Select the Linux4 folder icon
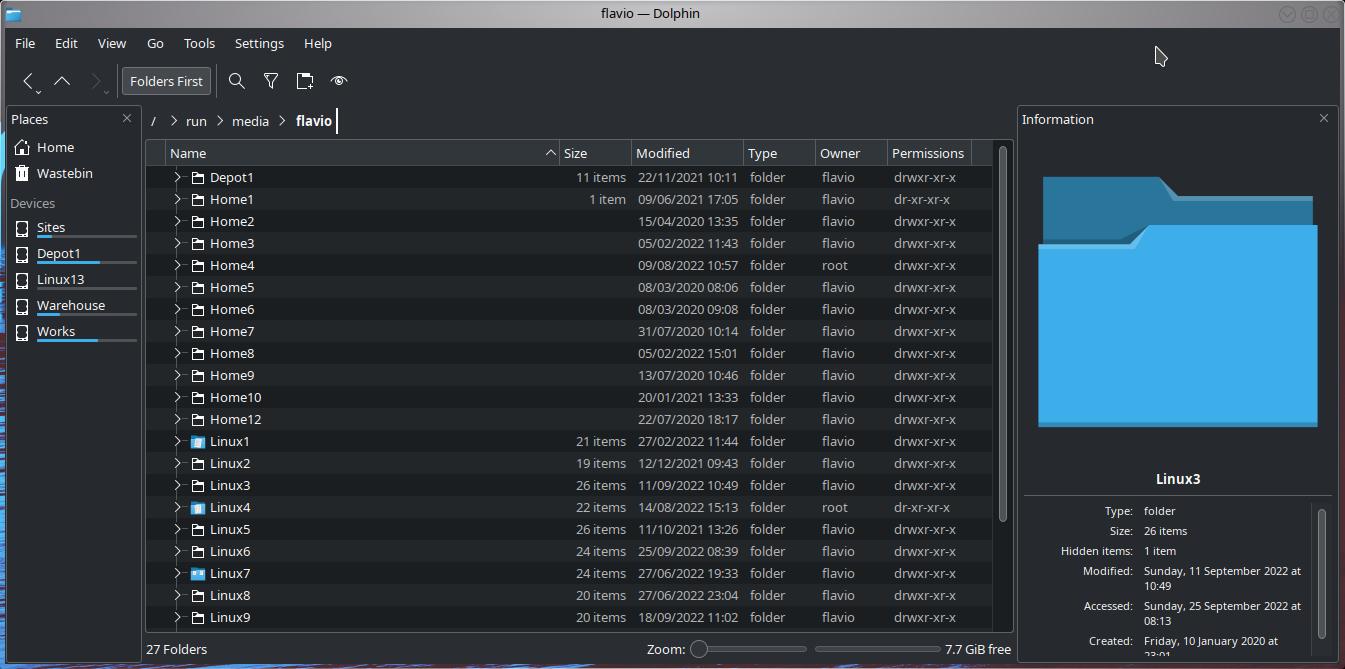Image resolution: width=1345 pixels, height=669 pixels. click(198, 508)
